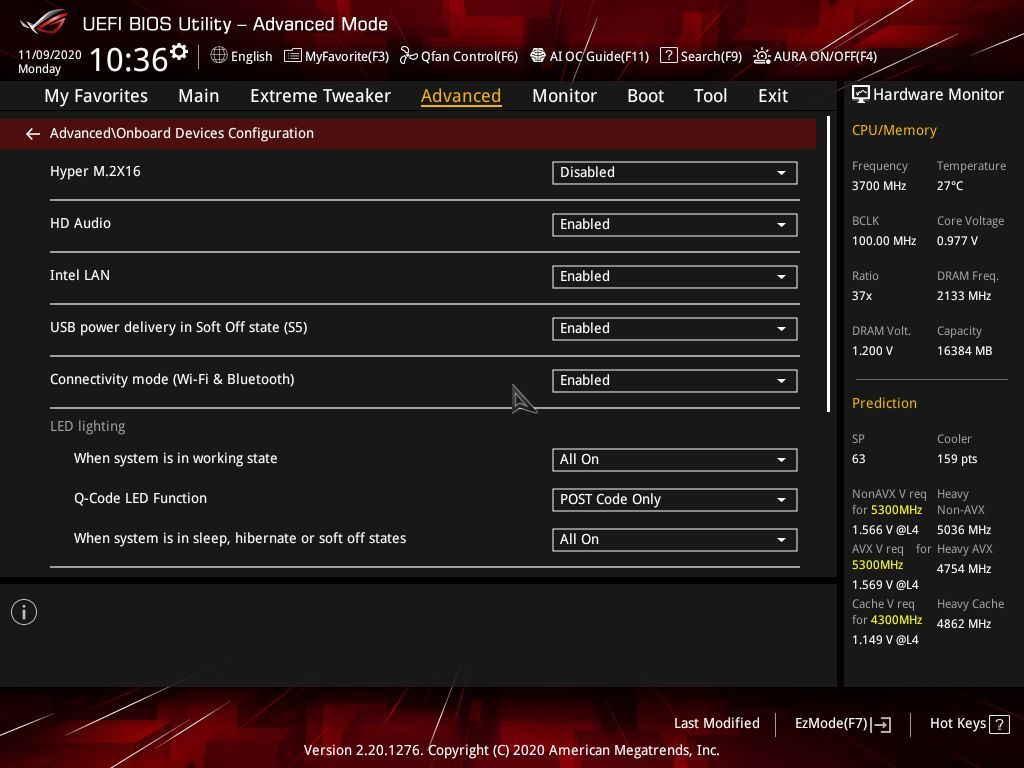Click the EzMode exit arrow icon
This screenshot has height=768, width=1024.
pos(882,724)
